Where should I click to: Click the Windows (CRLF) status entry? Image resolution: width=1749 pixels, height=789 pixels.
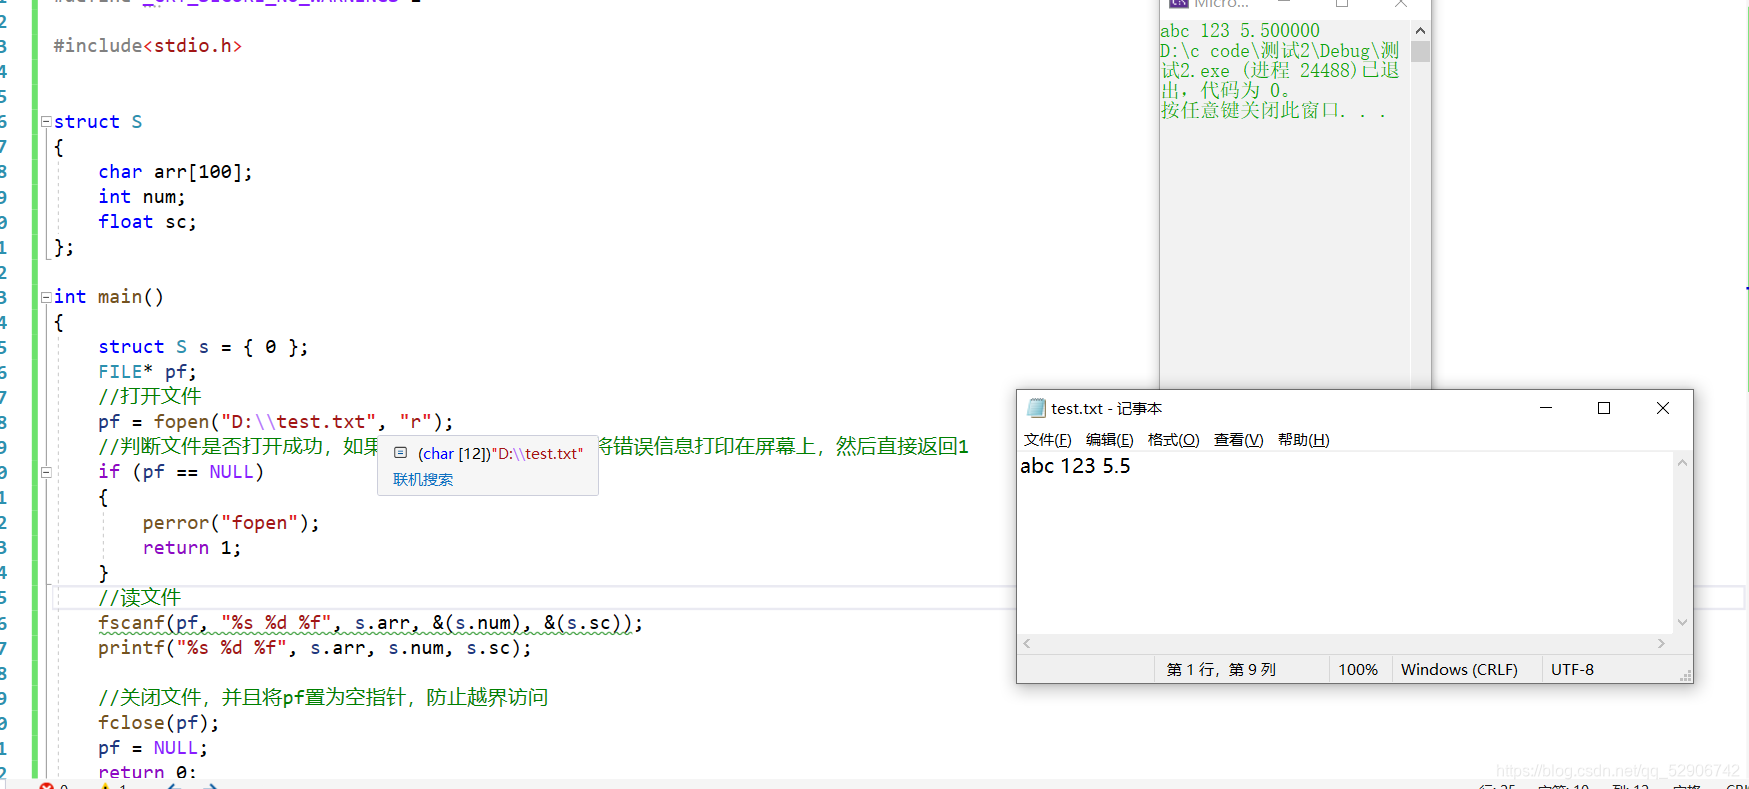pyautogui.click(x=1459, y=670)
